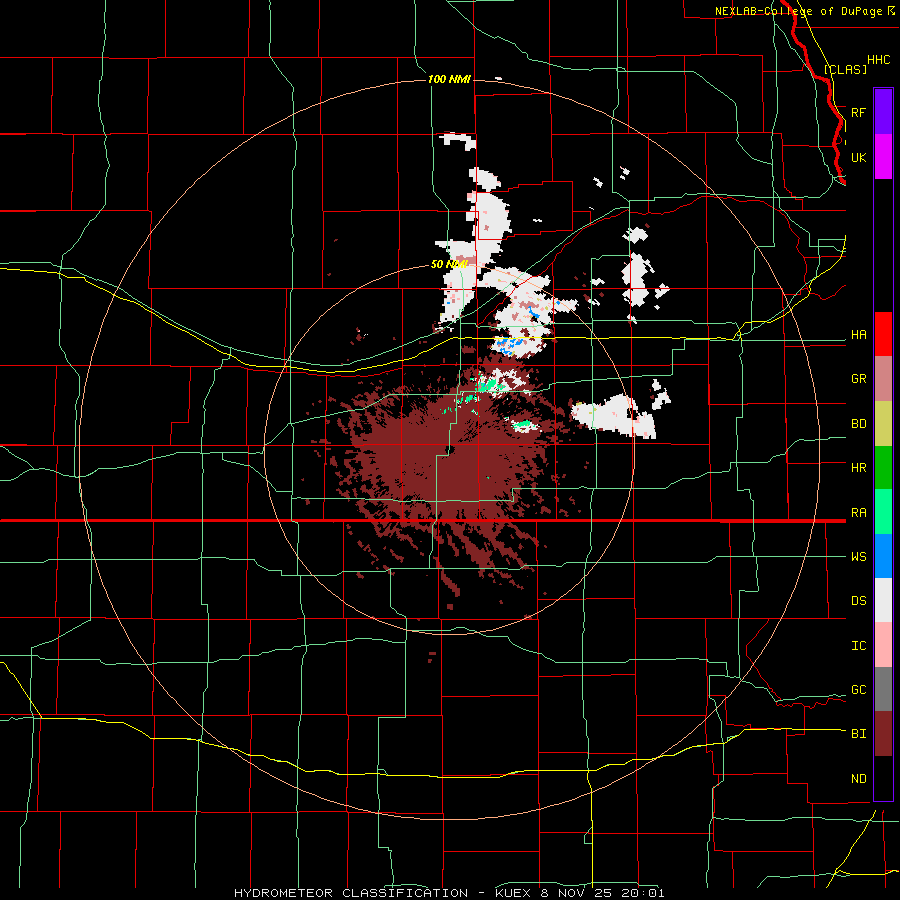This screenshot has width=900, height=900.
Task: Click the HR green legend swatch
Action: (883, 468)
